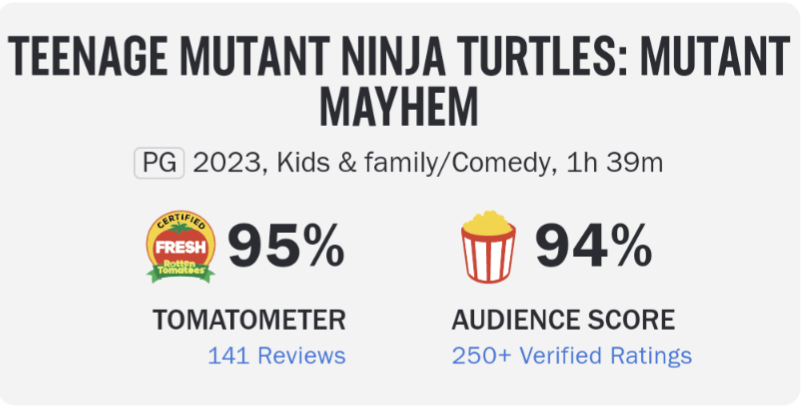Click the white FRESH text on the tomato
Viewport: 807px width, 409px height.
click(181, 247)
